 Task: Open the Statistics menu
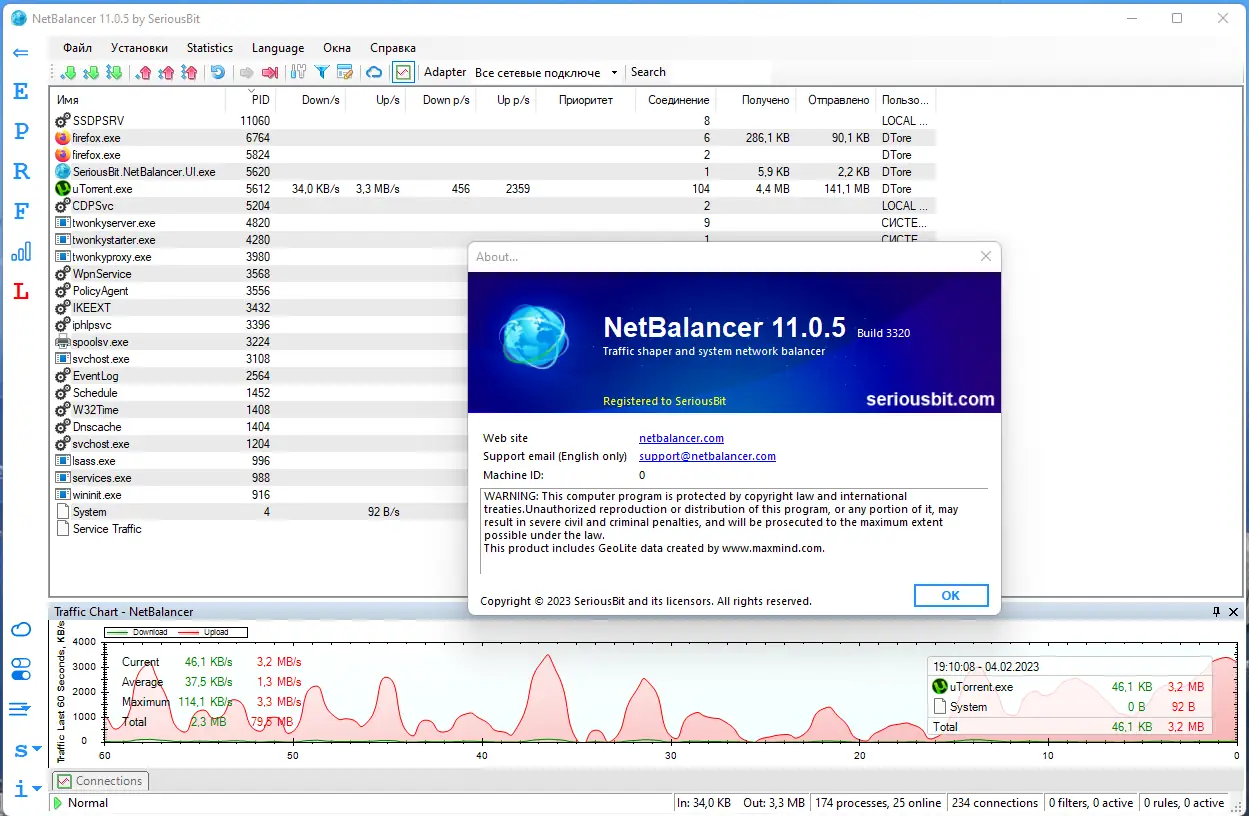210,48
